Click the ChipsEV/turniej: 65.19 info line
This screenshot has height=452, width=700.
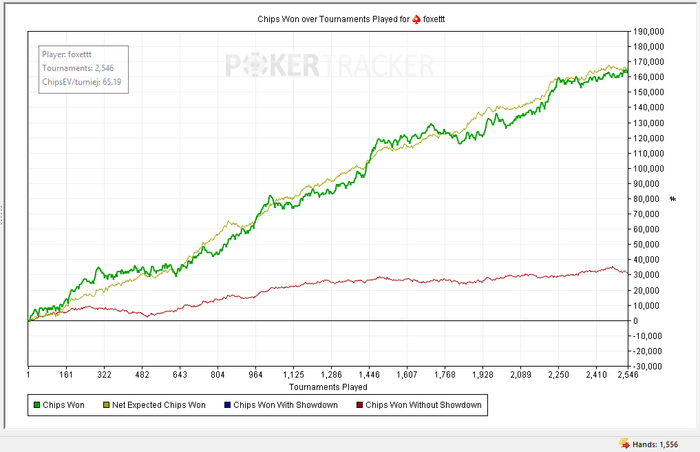tap(82, 82)
